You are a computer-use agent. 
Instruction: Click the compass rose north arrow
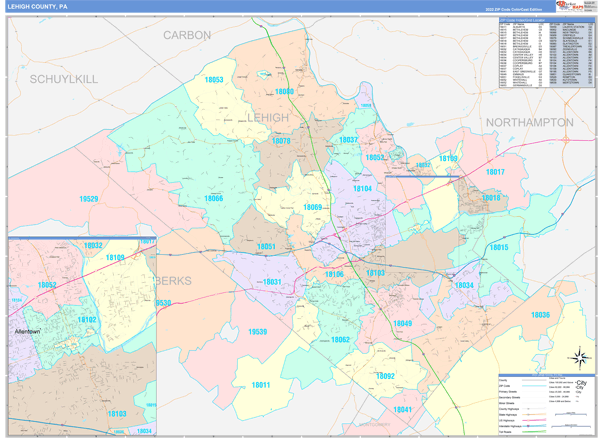pyautogui.click(x=579, y=357)
